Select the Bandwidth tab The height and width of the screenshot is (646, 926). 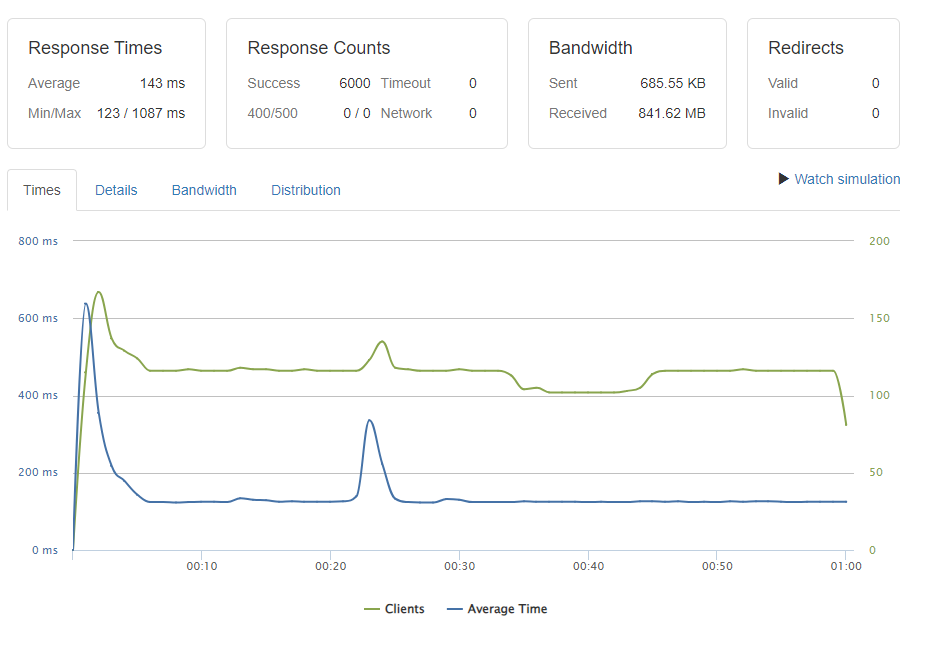(204, 190)
